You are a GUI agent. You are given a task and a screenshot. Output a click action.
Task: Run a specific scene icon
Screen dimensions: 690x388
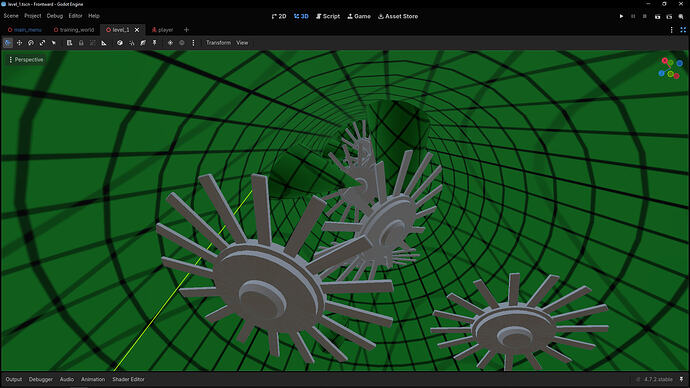click(x=669, y=16)
